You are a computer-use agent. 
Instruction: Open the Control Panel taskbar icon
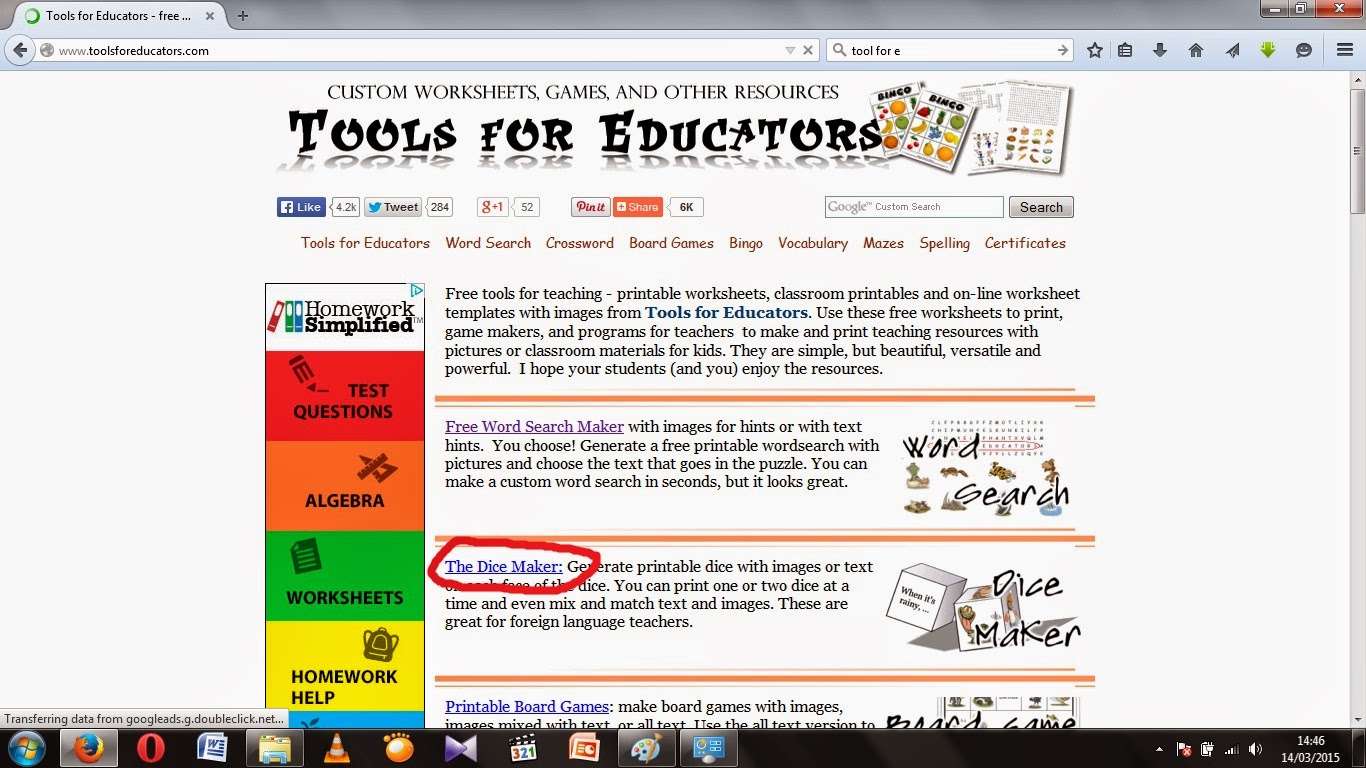point(709,748)
